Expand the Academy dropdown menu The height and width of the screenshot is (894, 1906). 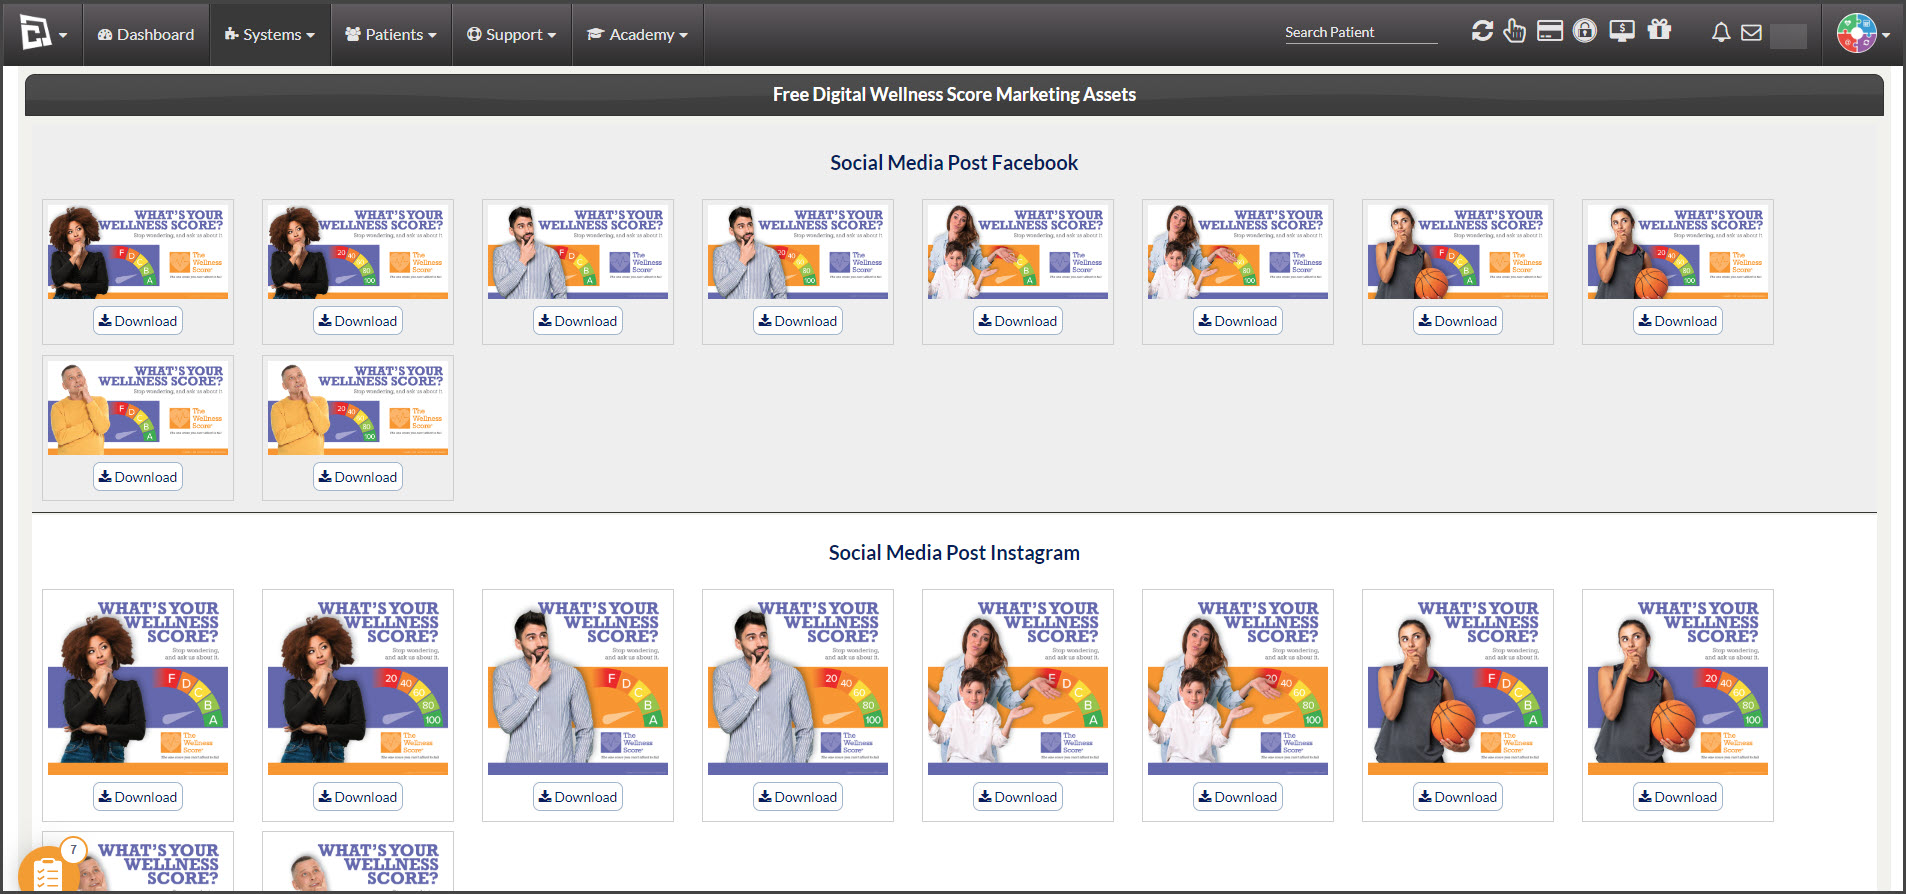click(638, 35)
